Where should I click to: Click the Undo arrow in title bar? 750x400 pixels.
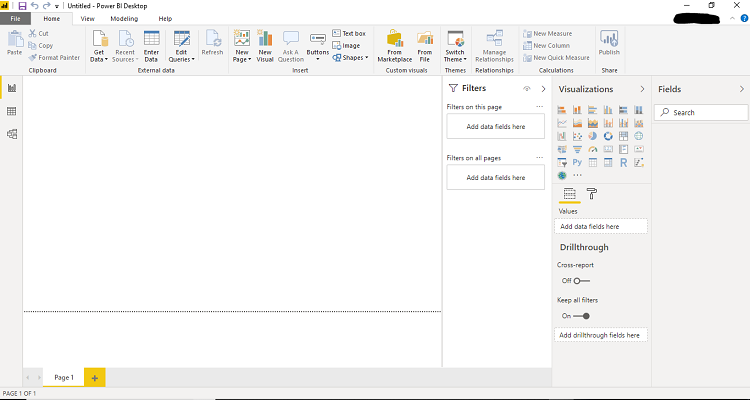[x=34, y=6]
